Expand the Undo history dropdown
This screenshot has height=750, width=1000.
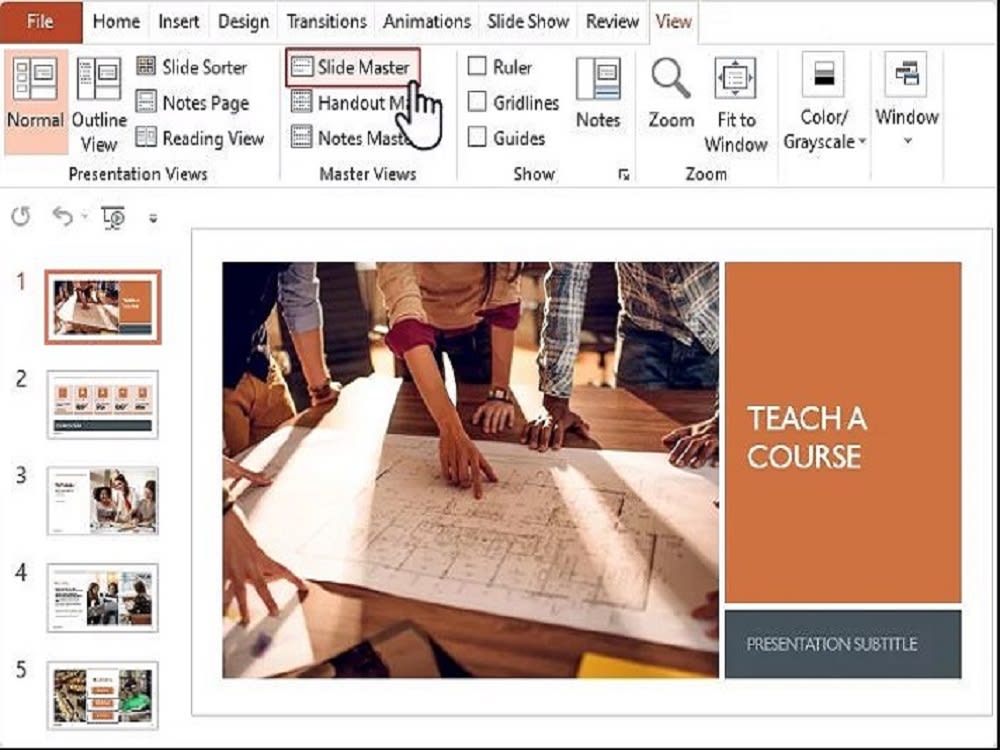pyautogui.click(x=84, y=217)
